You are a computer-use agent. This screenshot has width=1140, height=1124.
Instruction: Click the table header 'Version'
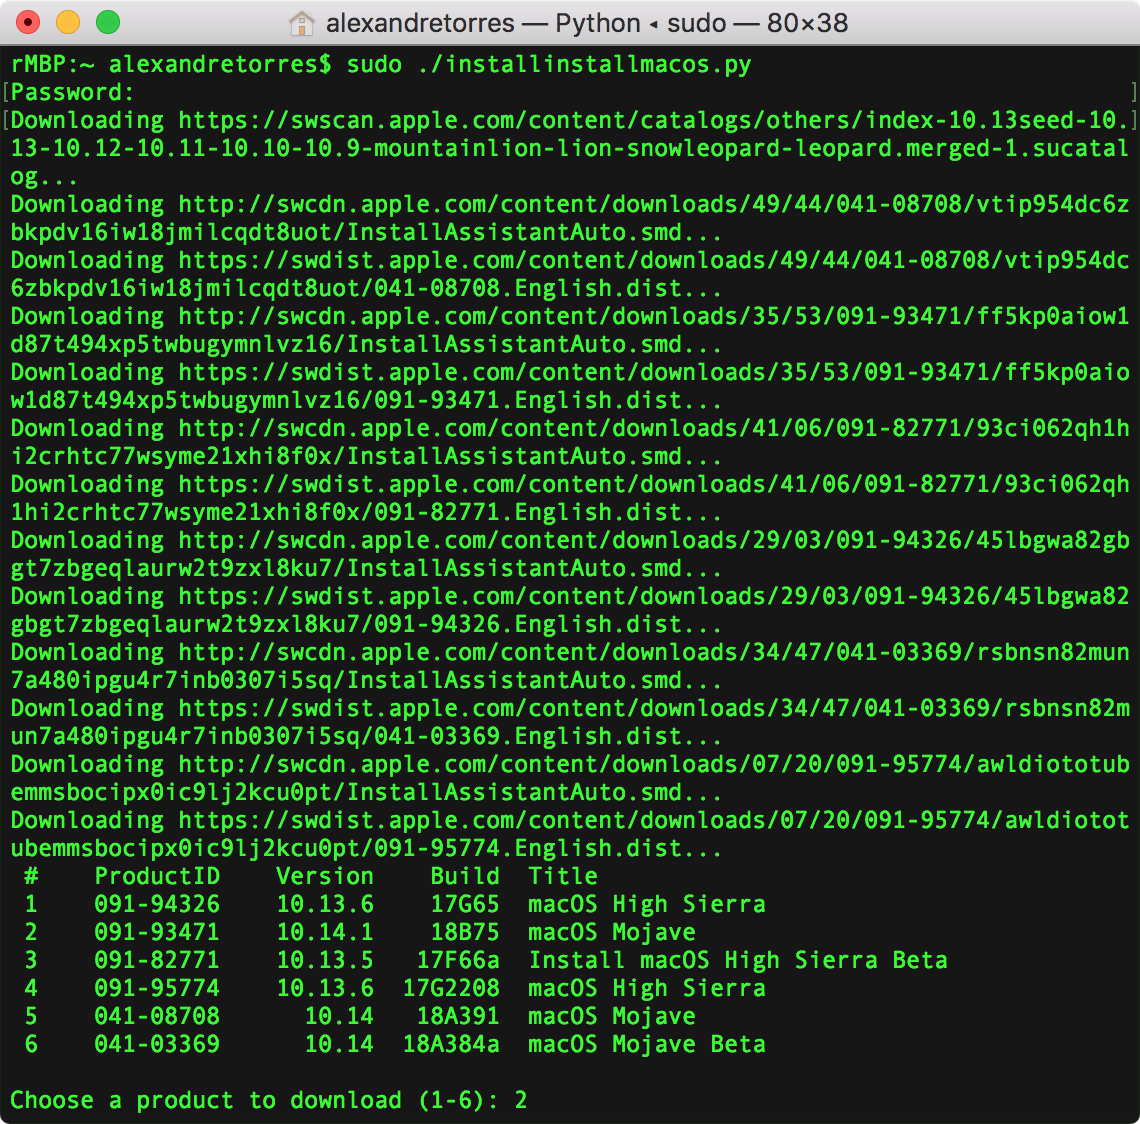coord(325,876)
